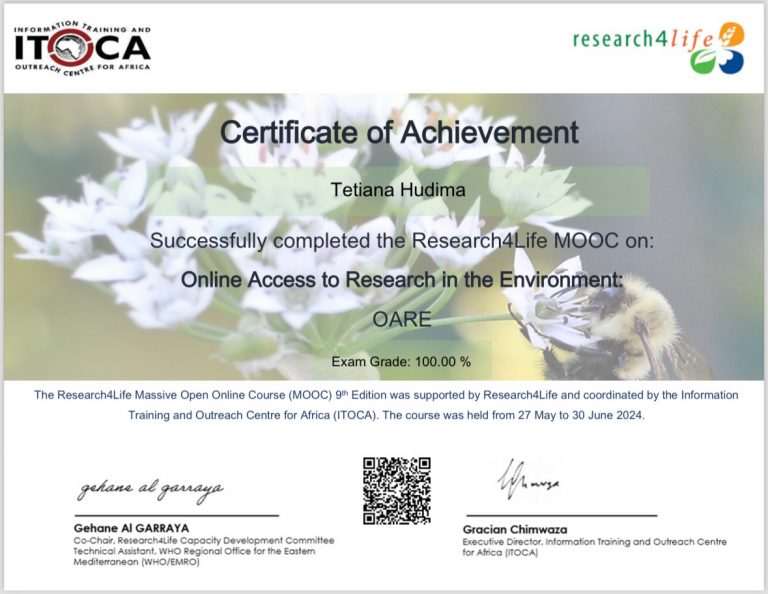Click the ITOCA logo
This screenshot has width=768, height=594.
click(82, 48)
